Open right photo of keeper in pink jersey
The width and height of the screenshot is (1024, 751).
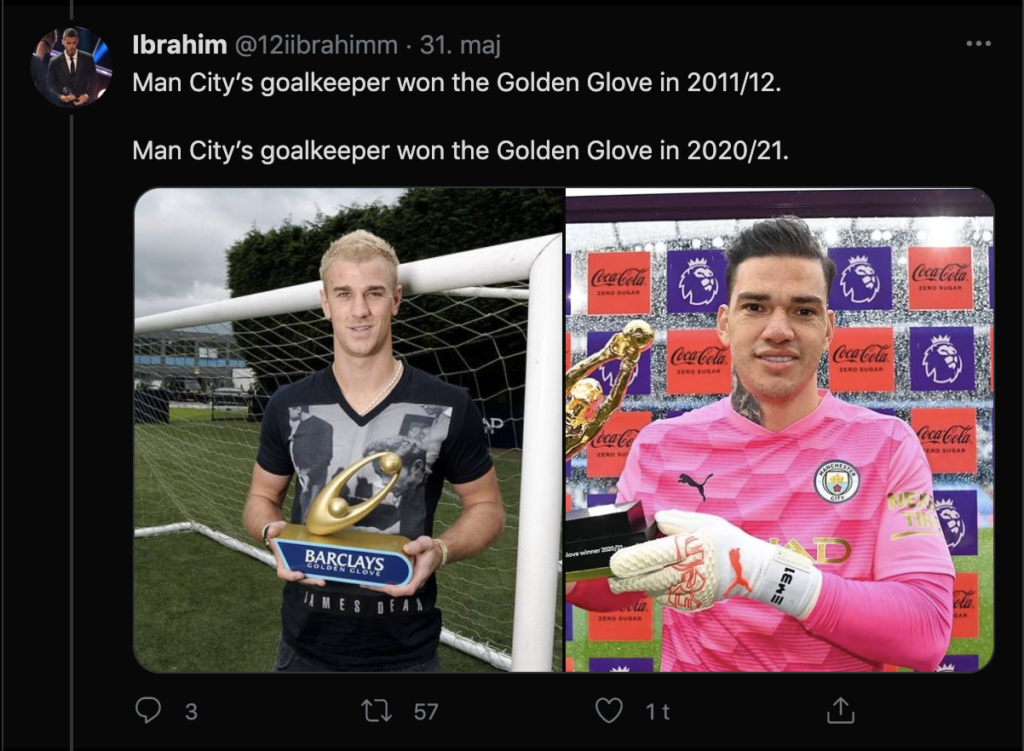(x=780, y=430)
